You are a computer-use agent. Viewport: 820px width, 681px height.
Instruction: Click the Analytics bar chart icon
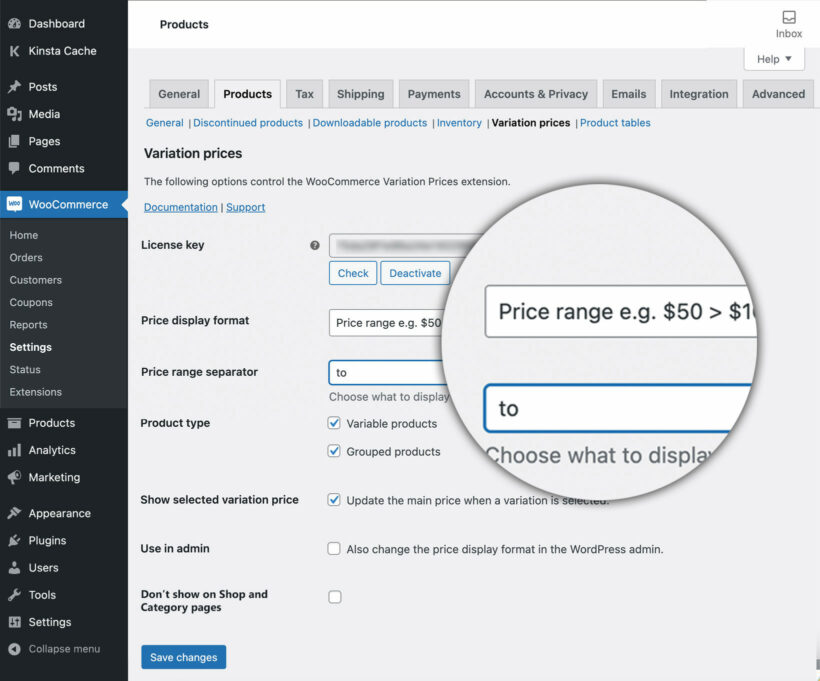(x=15, y=450)
